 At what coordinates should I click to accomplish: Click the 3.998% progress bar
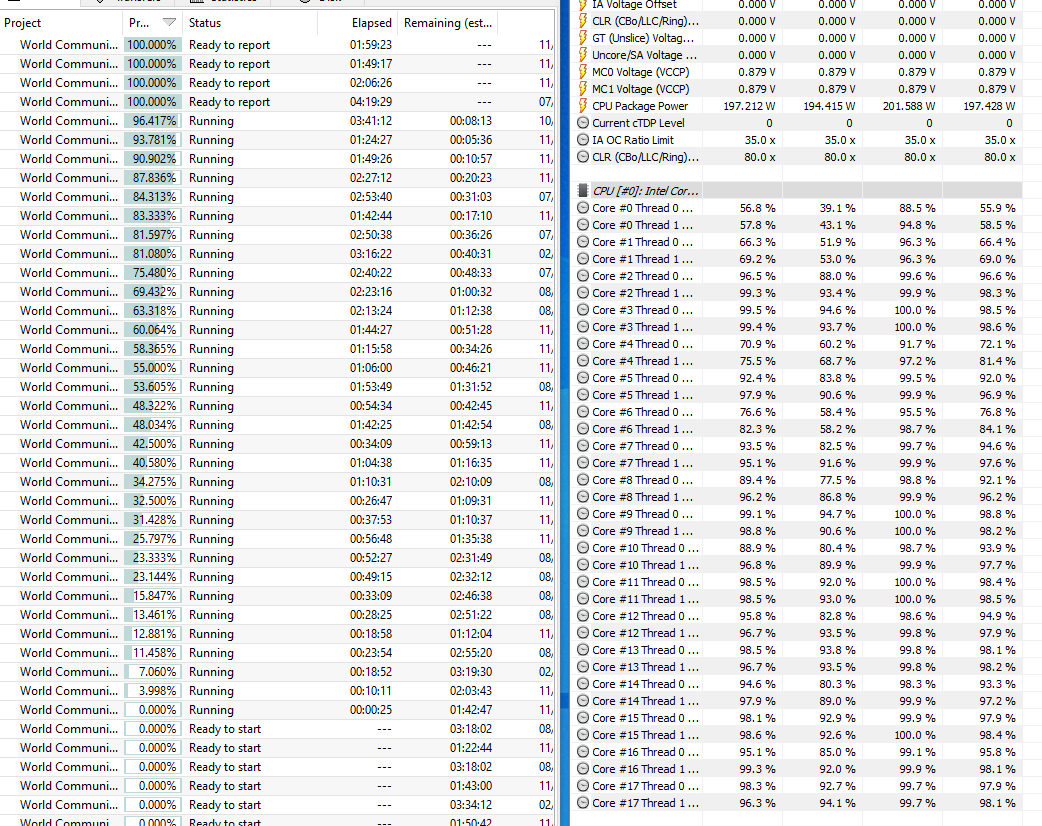153,690
